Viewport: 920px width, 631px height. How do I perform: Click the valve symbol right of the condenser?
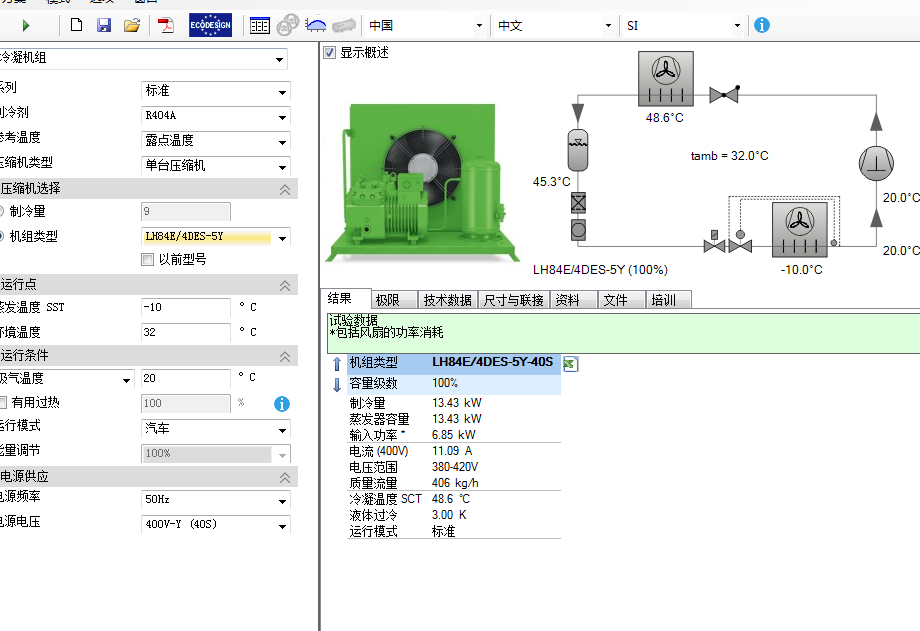(724, 93)
